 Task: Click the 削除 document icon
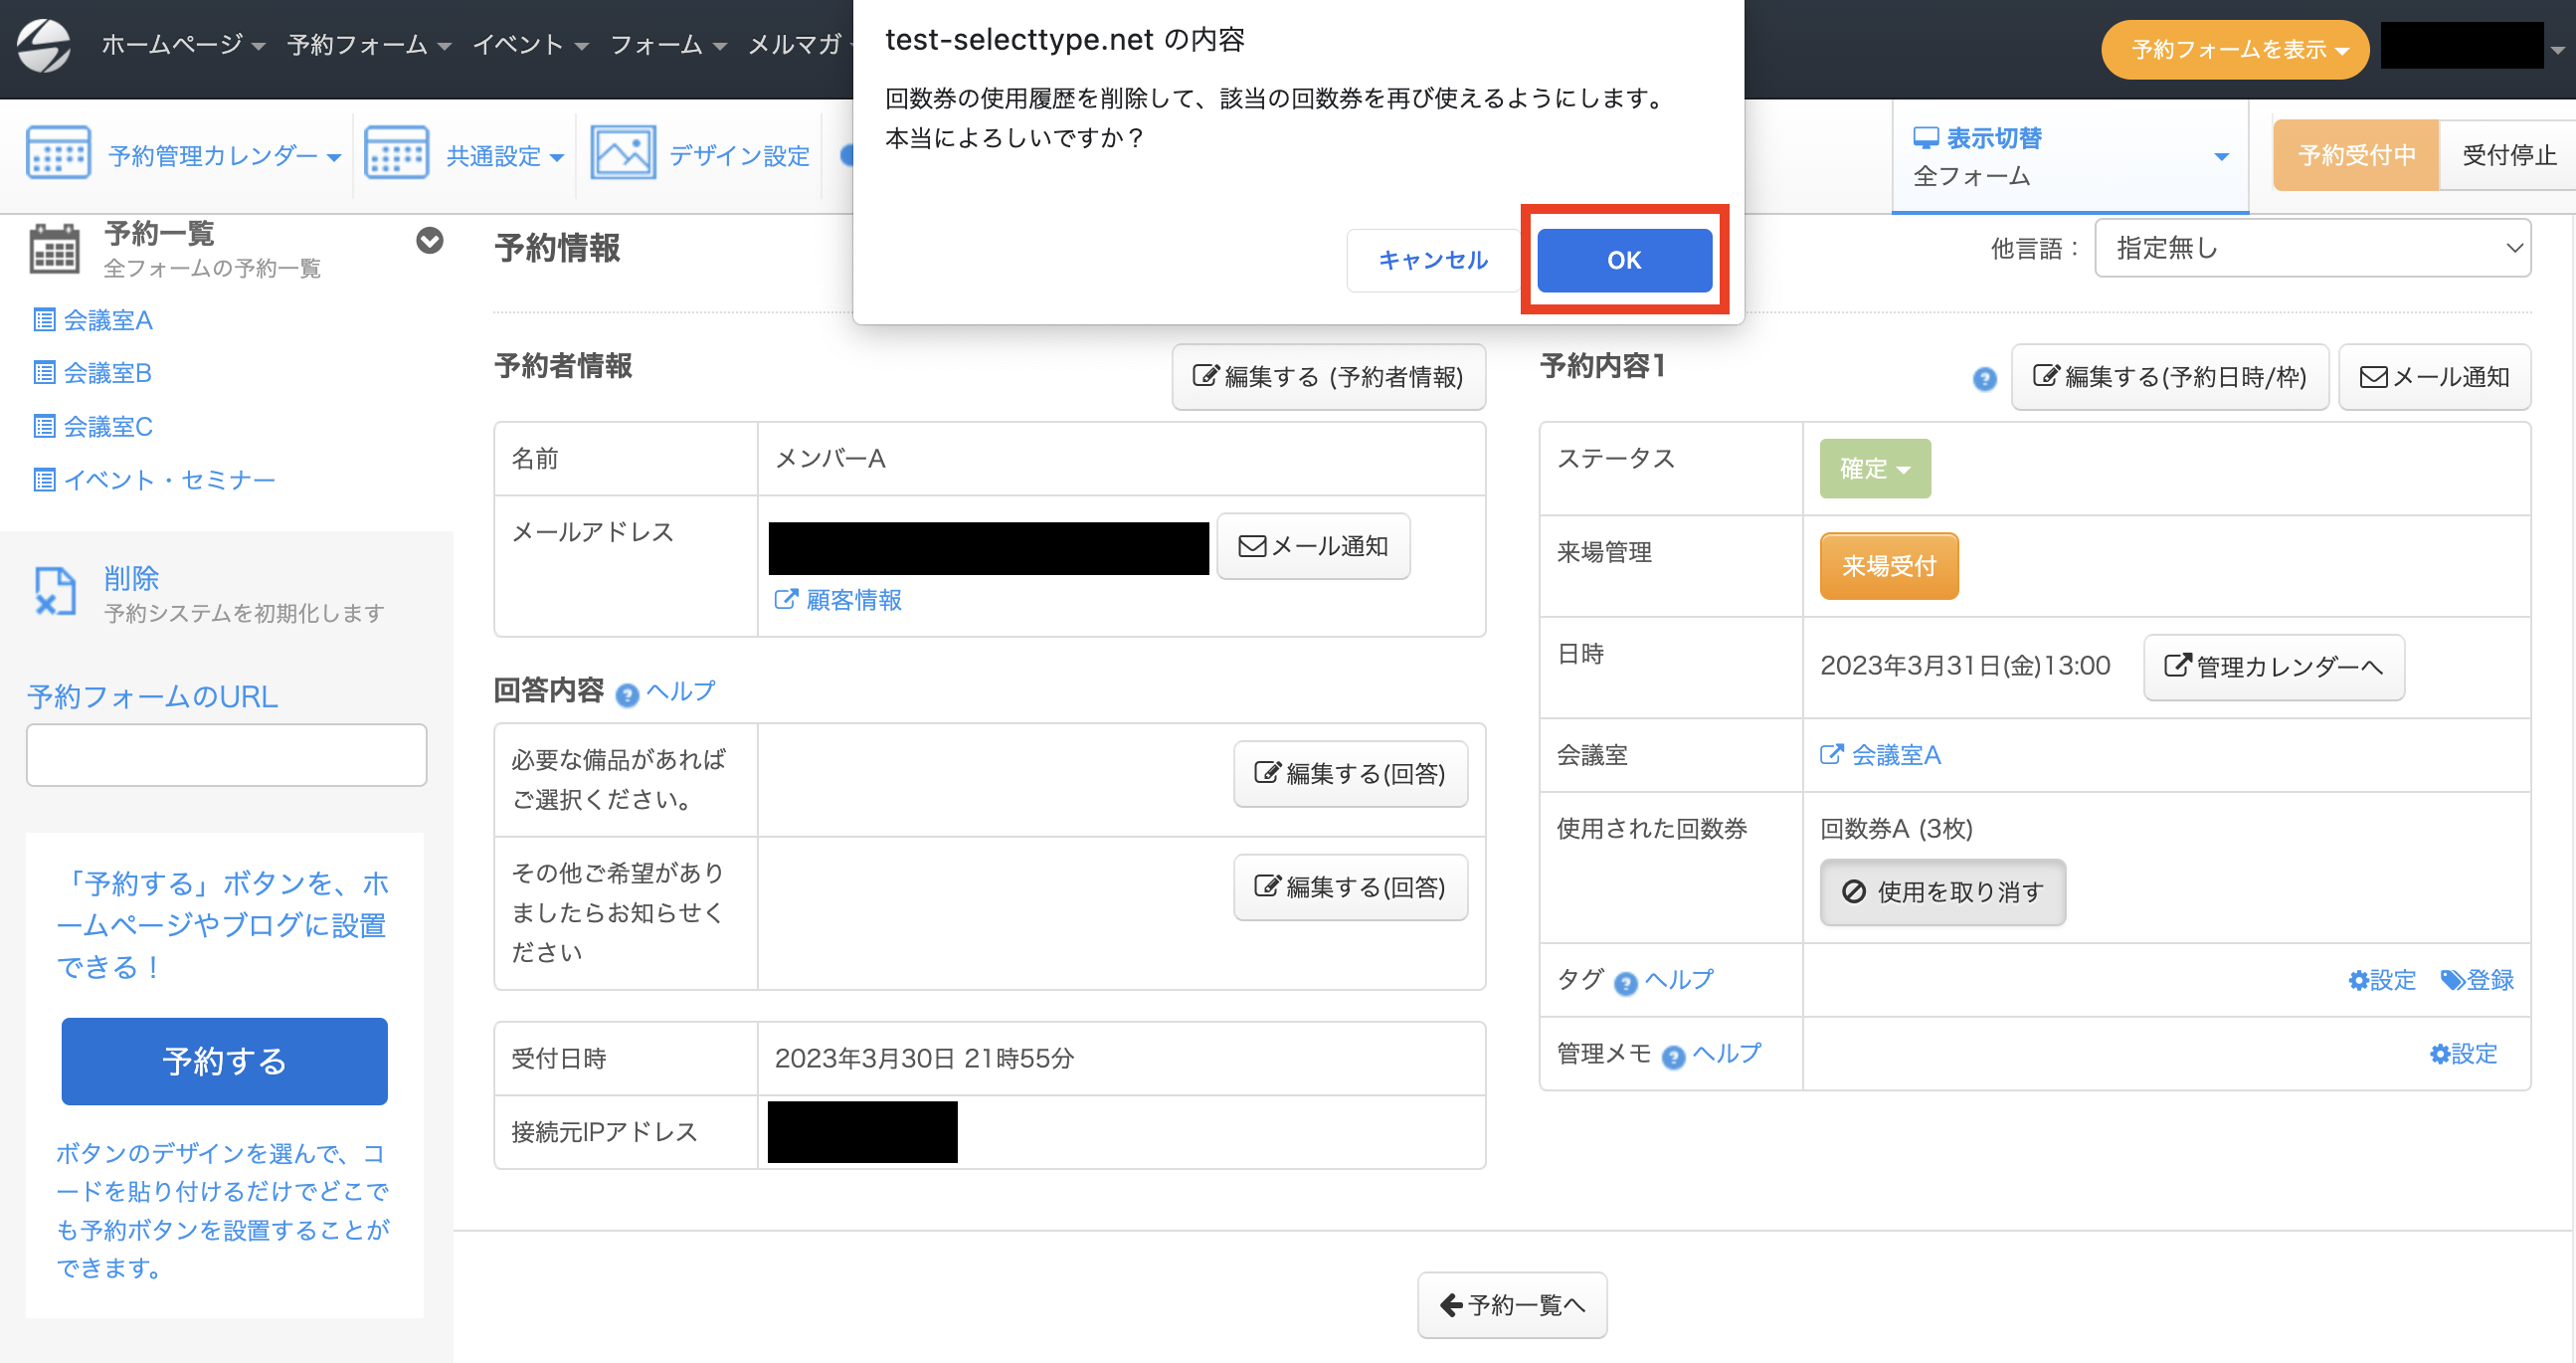coord(55,591)
